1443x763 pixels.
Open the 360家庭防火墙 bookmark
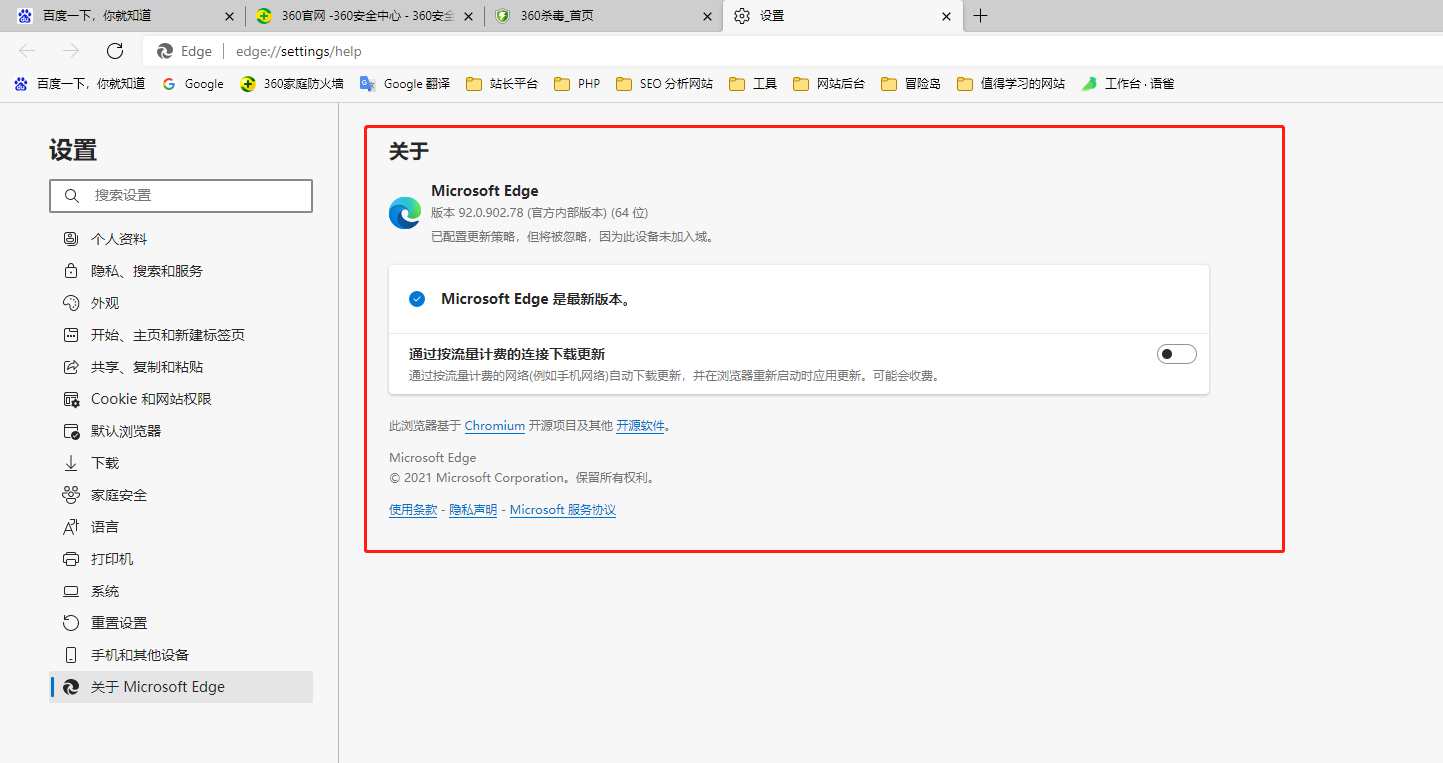292,84
